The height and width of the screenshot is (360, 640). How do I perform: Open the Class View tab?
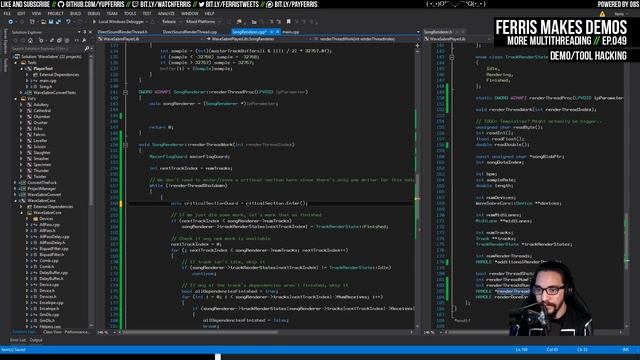52,332
